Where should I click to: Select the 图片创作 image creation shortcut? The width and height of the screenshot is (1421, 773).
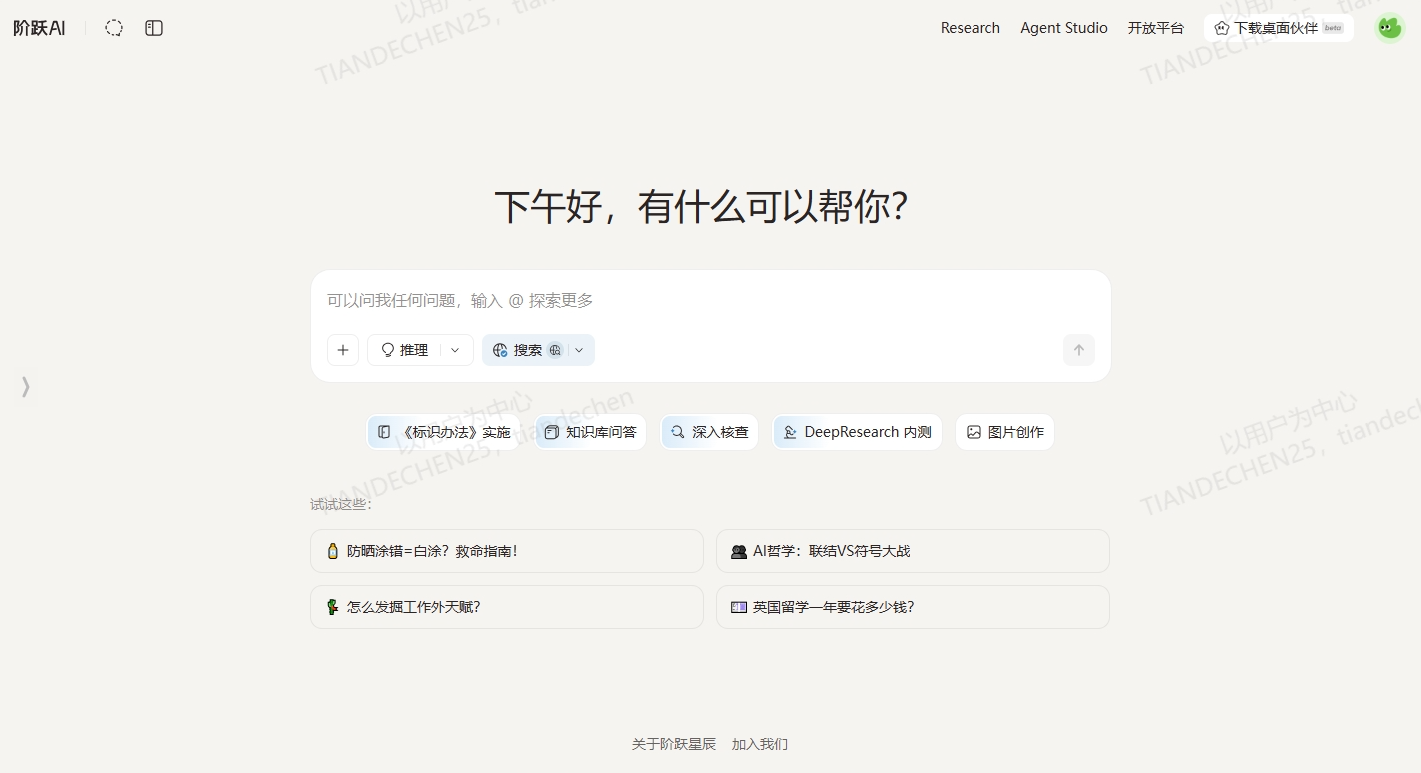tap(1004, 432)
